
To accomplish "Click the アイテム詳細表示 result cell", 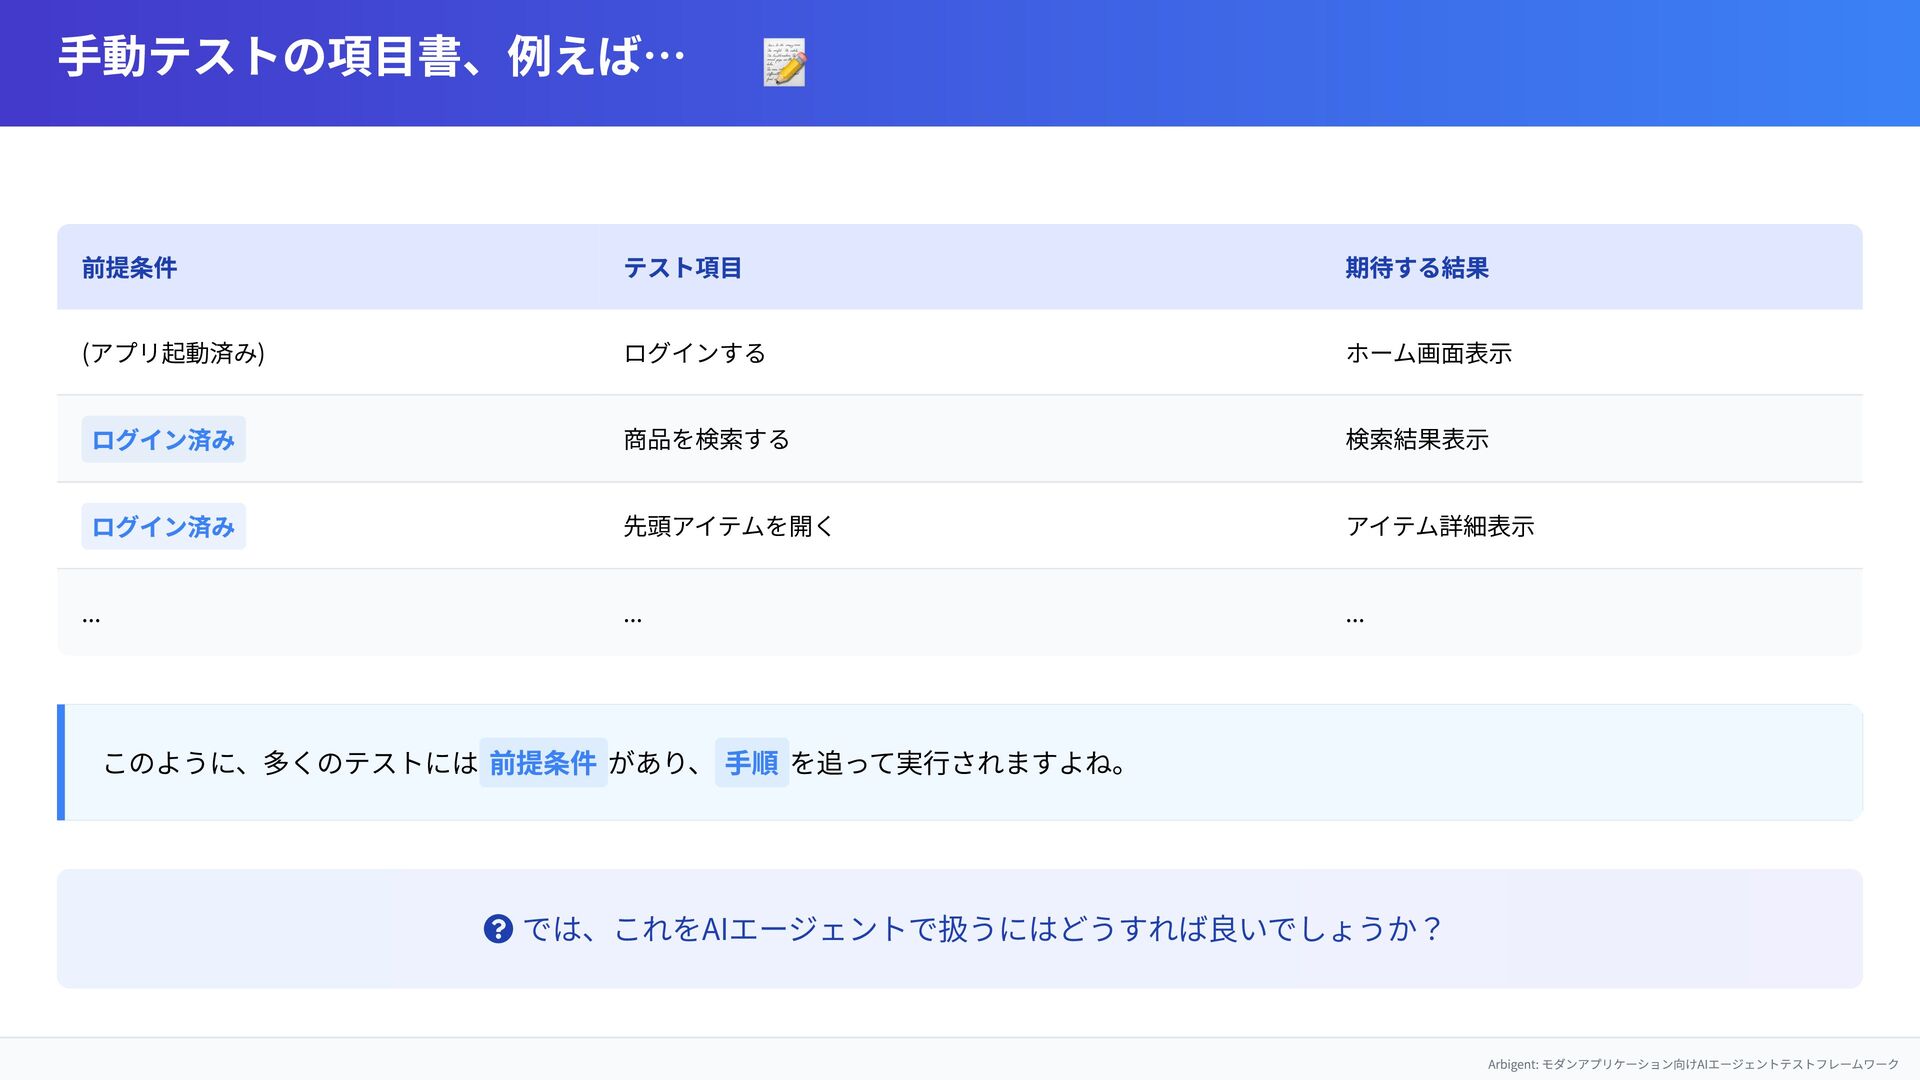I will tap(1439, 527).
